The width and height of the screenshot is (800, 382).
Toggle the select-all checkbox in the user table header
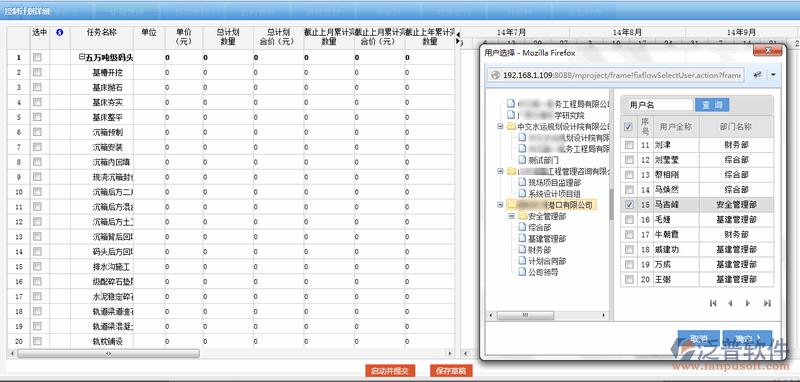629,126
